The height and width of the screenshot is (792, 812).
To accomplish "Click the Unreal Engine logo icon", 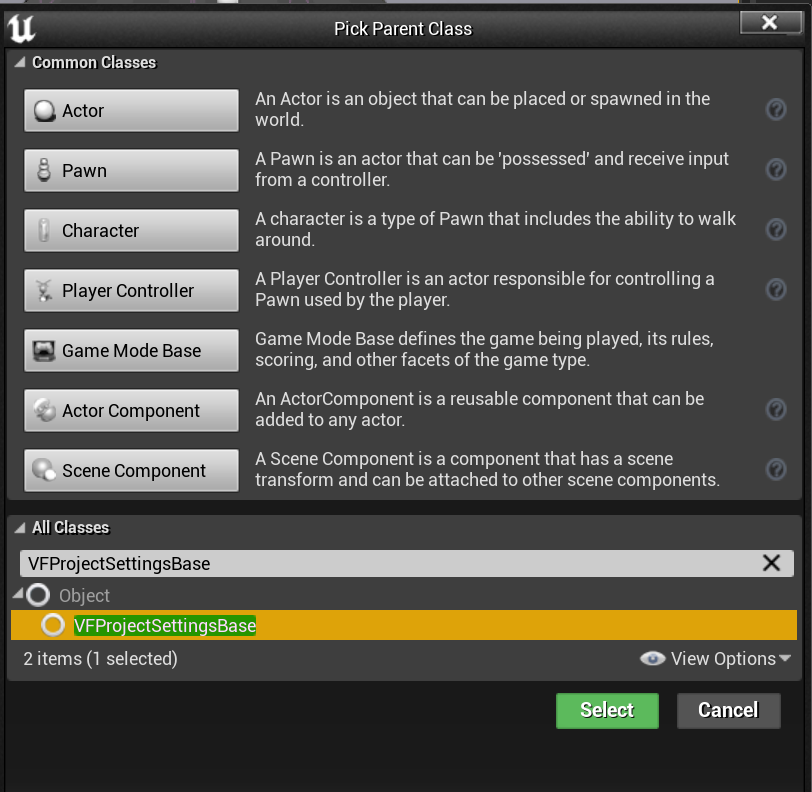I will (x=21, y=29).
